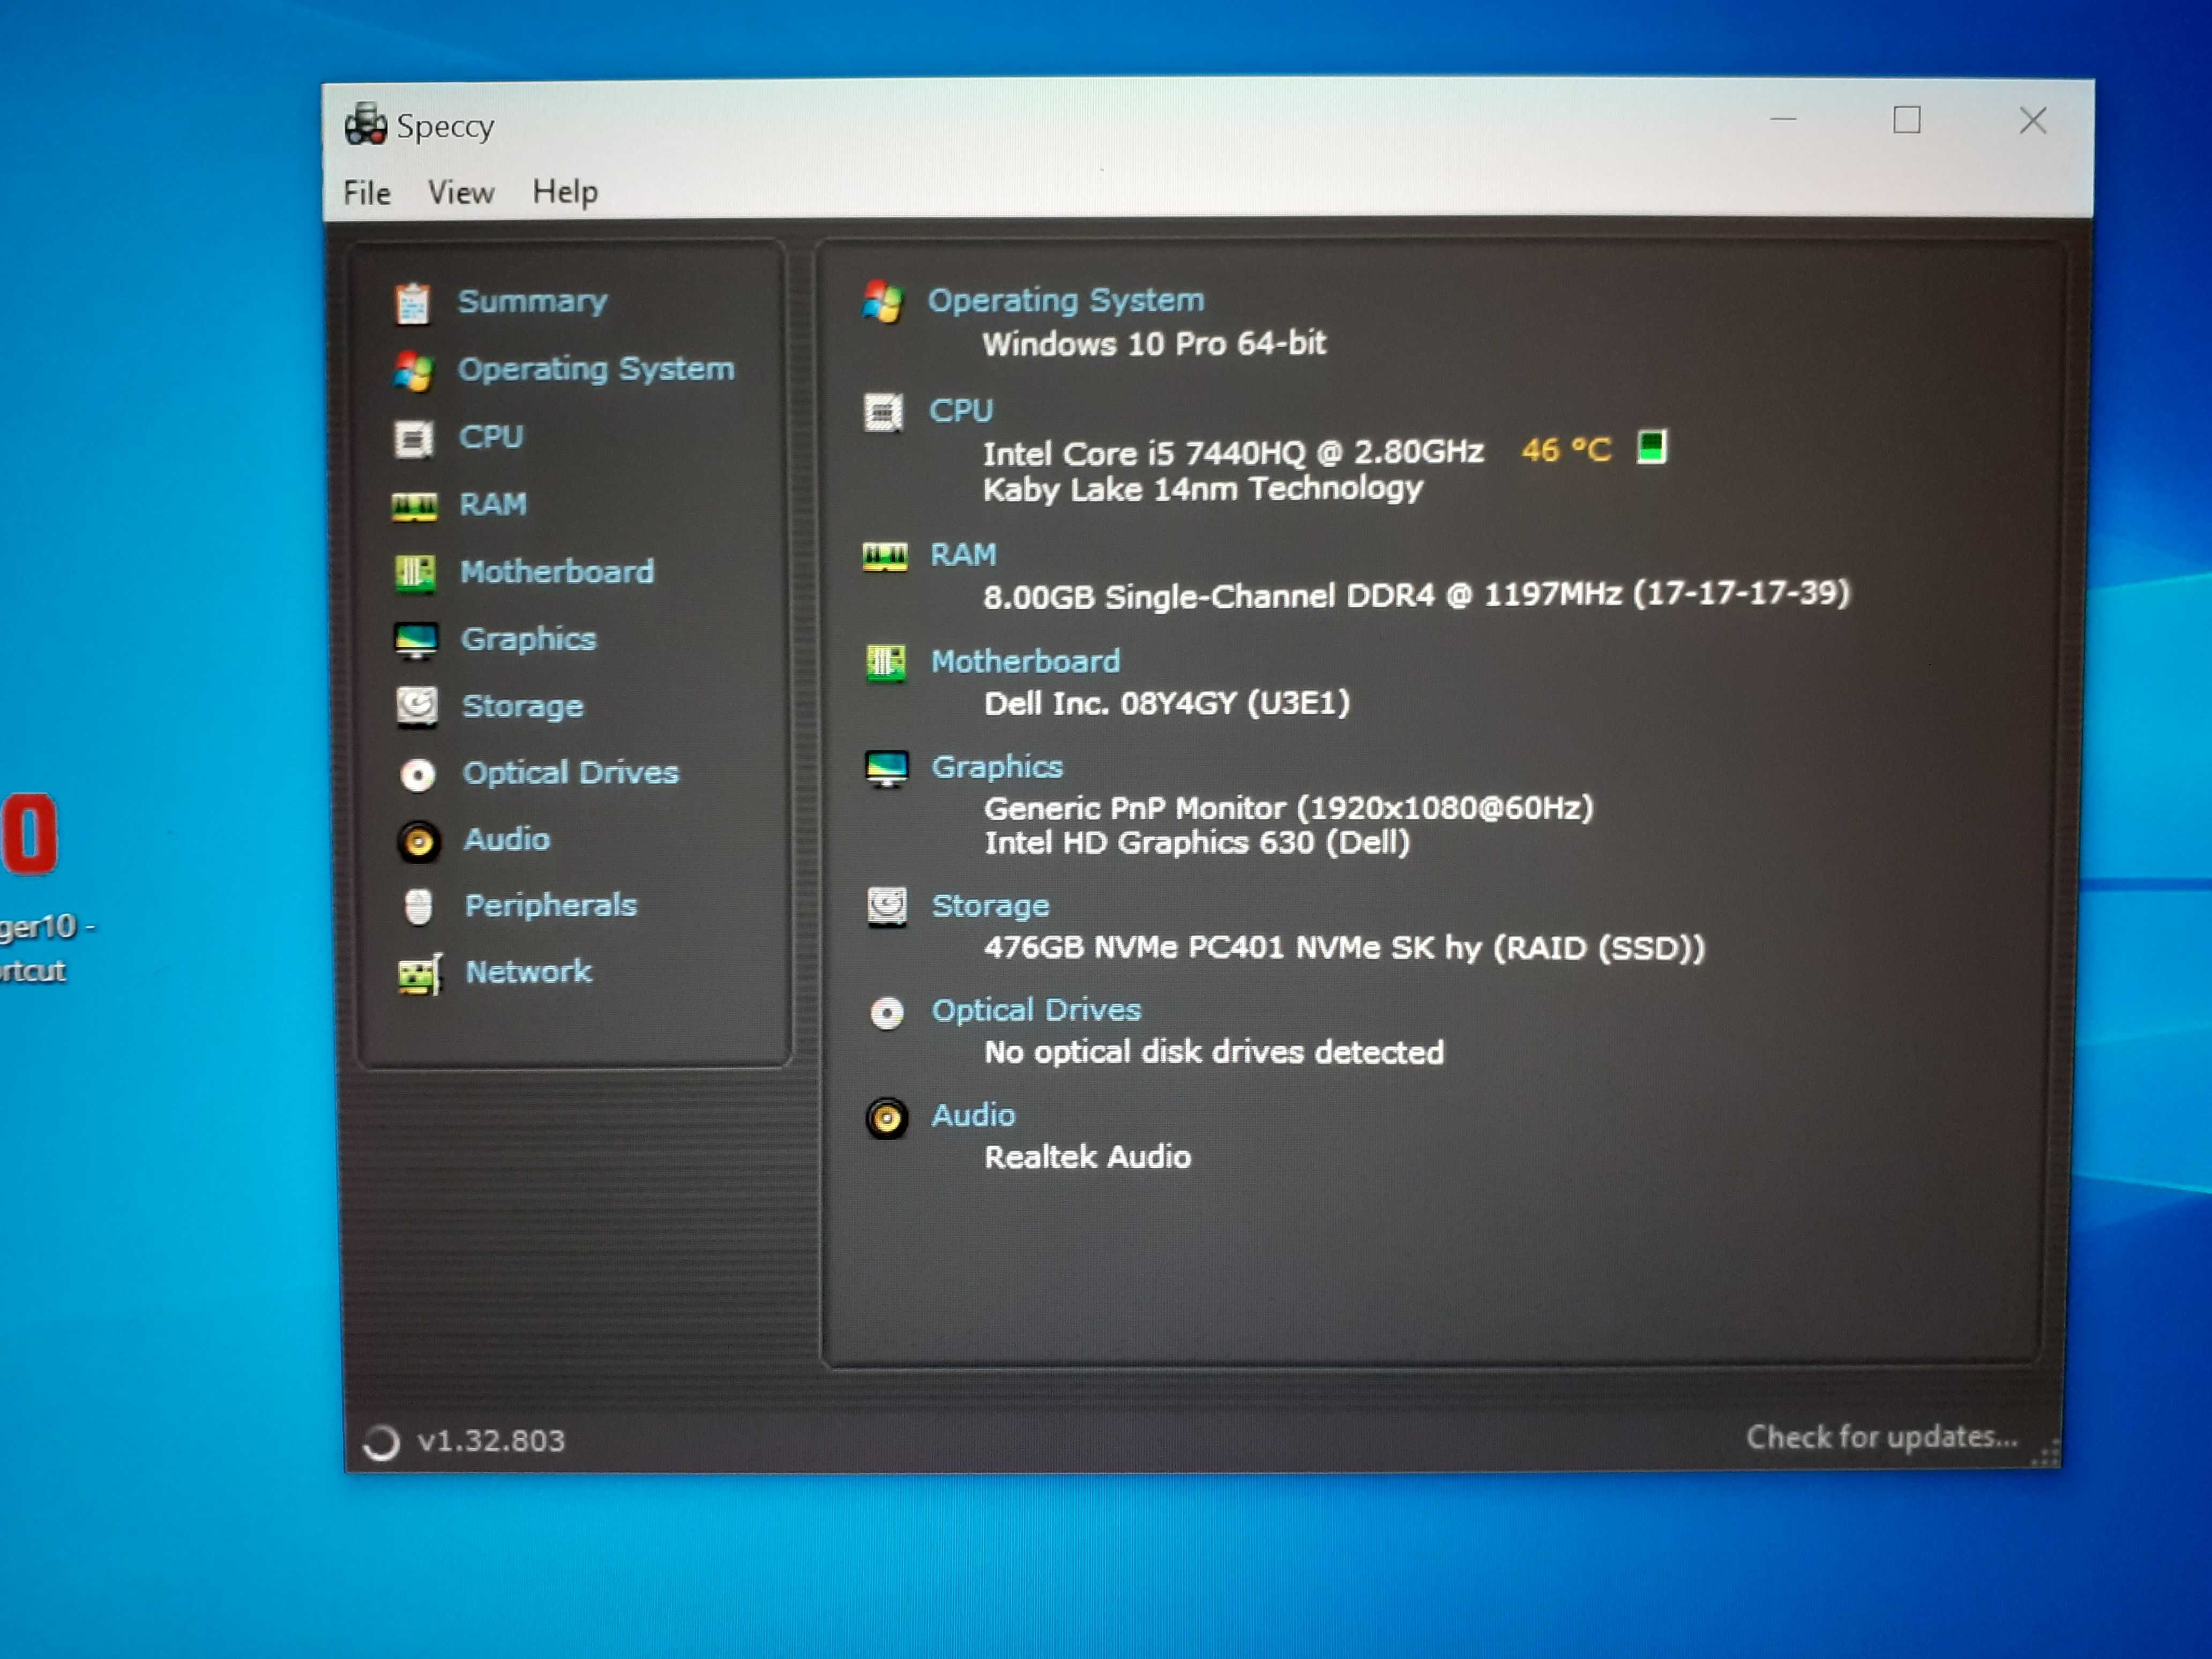The width and height of the screenshot is (2212, 1659).
Task: Click Motherboard heading in summary panel
Action: click(1025, 661)
